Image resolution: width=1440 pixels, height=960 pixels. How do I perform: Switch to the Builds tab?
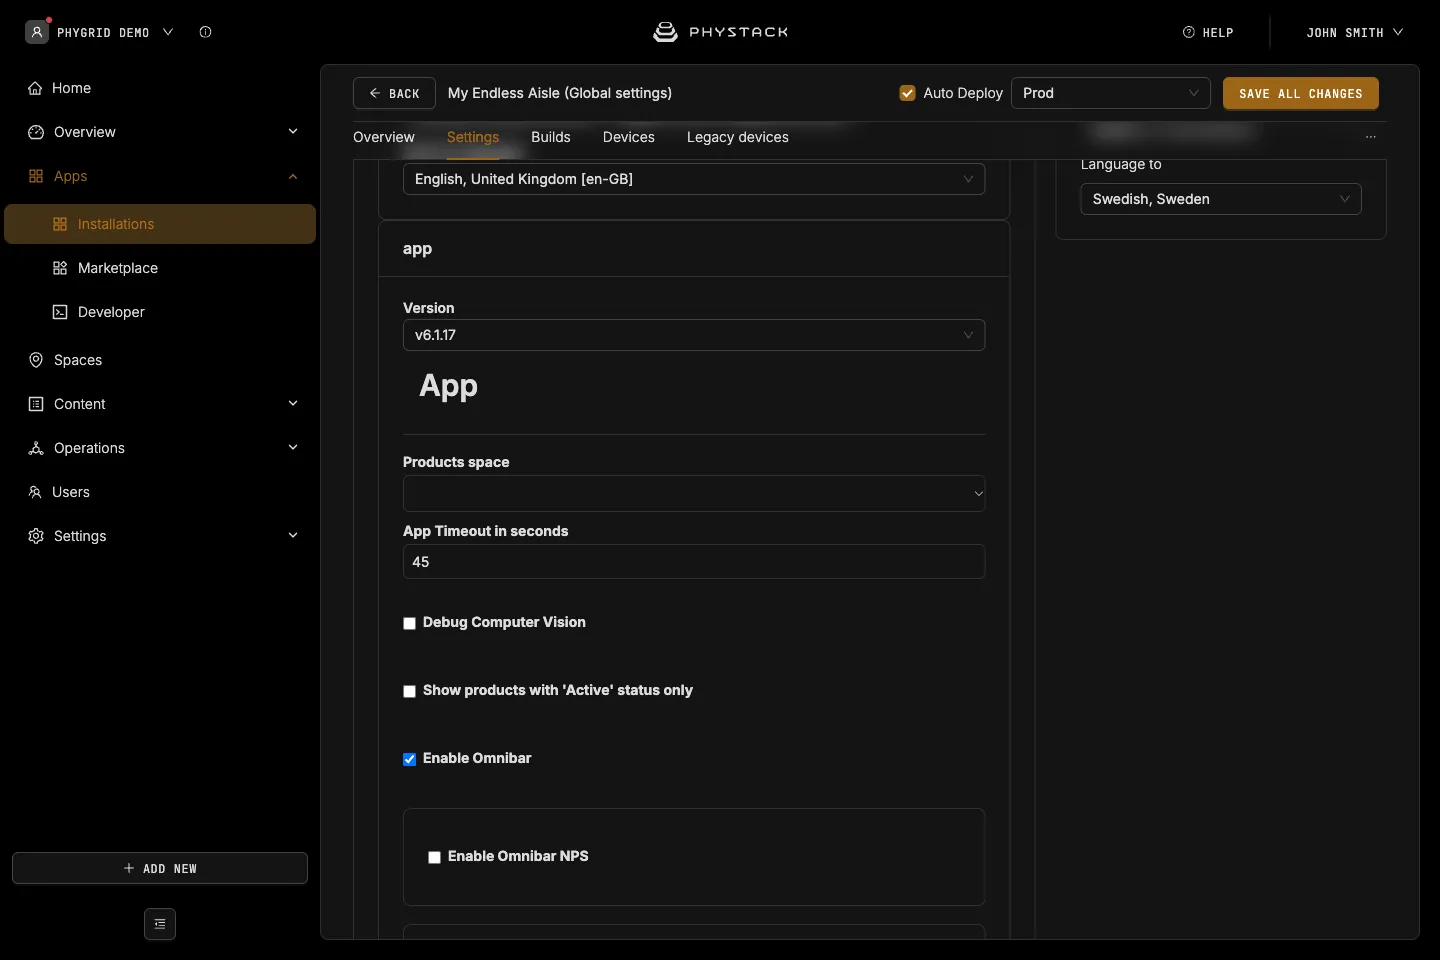(x=551, y=137)
